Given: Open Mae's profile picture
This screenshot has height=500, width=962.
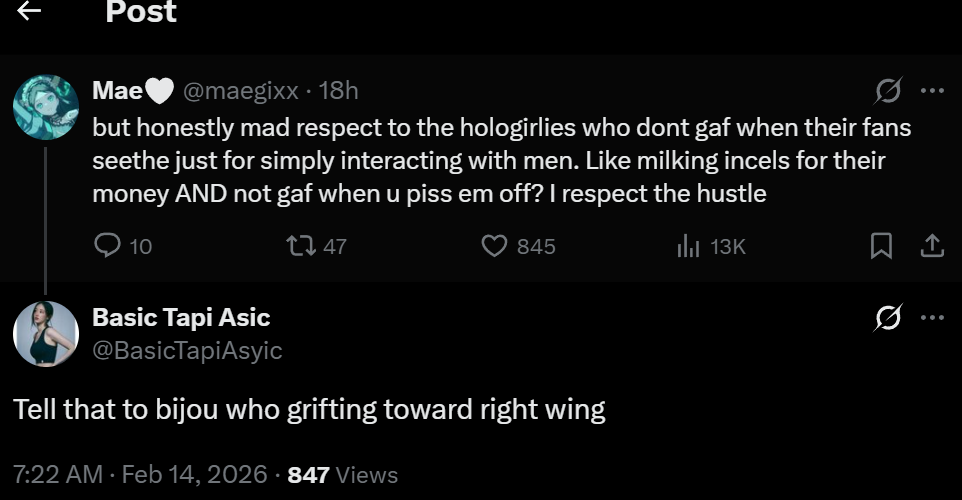Looking at the screenshot, I should pos(46,107).
